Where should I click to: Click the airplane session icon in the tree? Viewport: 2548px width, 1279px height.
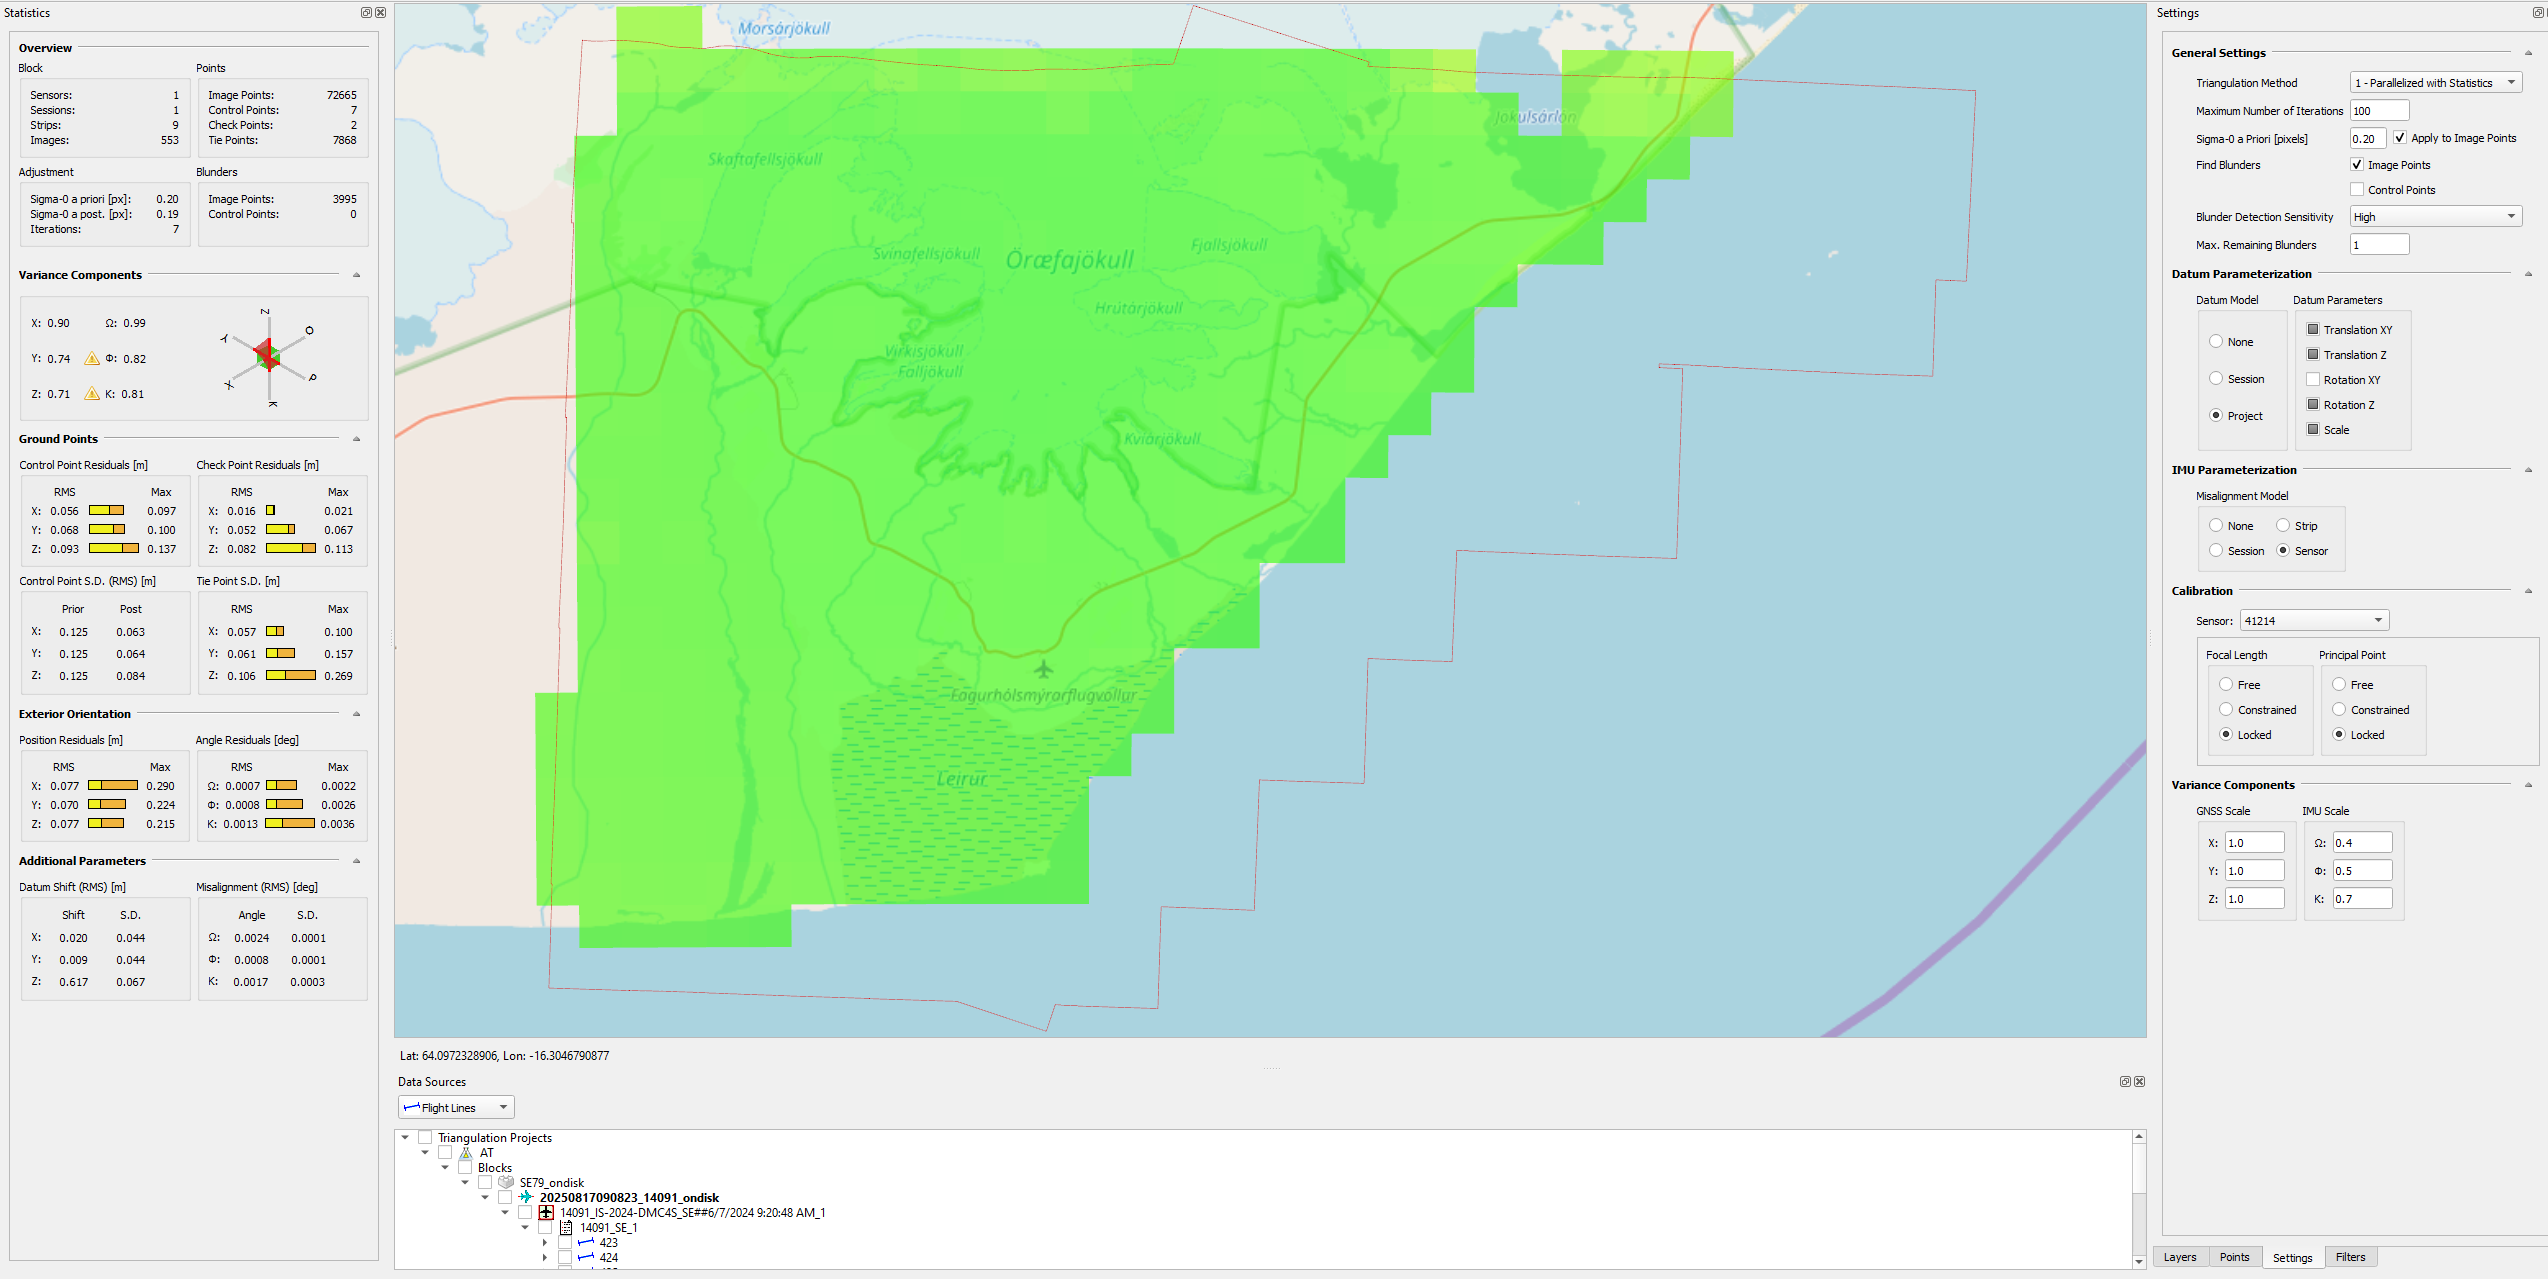point(526,1198)
